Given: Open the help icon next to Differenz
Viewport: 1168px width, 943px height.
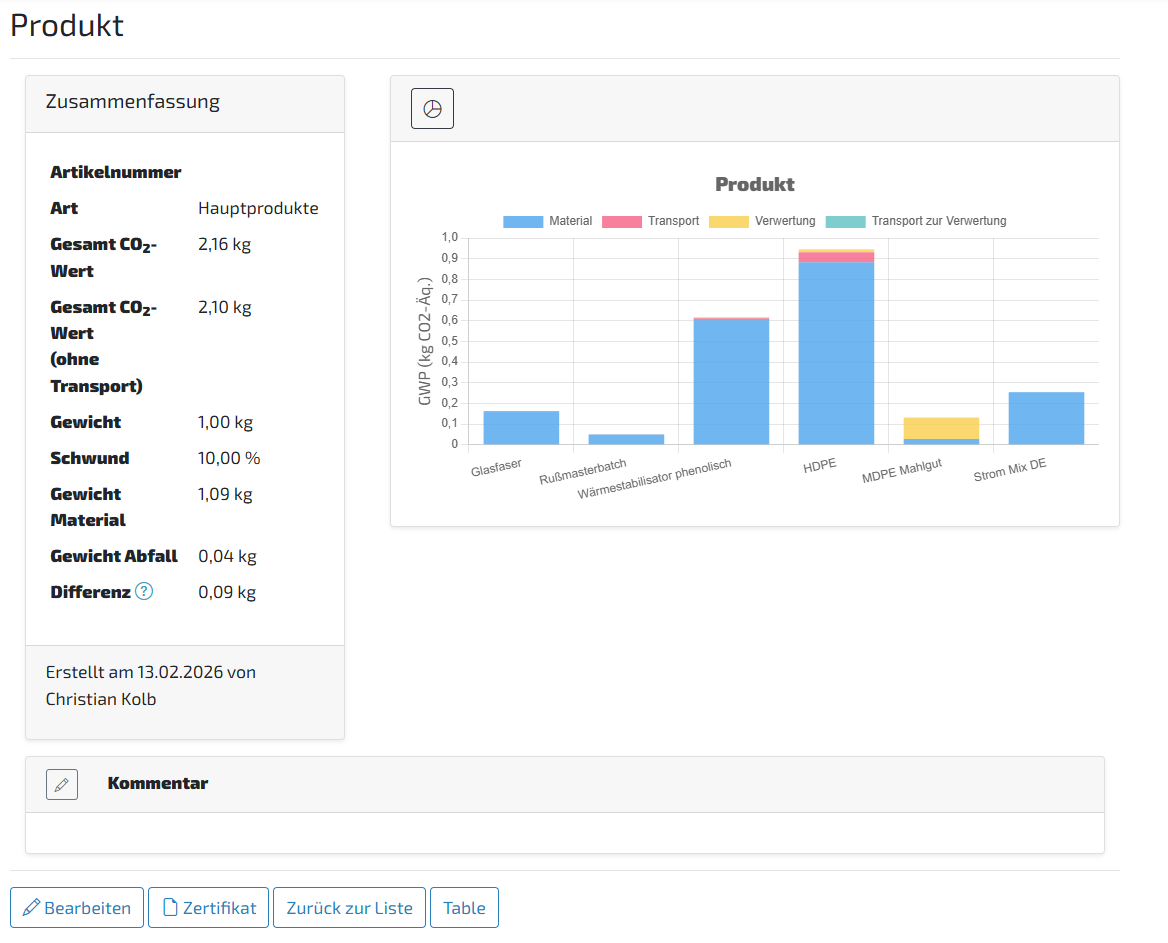Looking at the screenshot, I should pos(144,592).
